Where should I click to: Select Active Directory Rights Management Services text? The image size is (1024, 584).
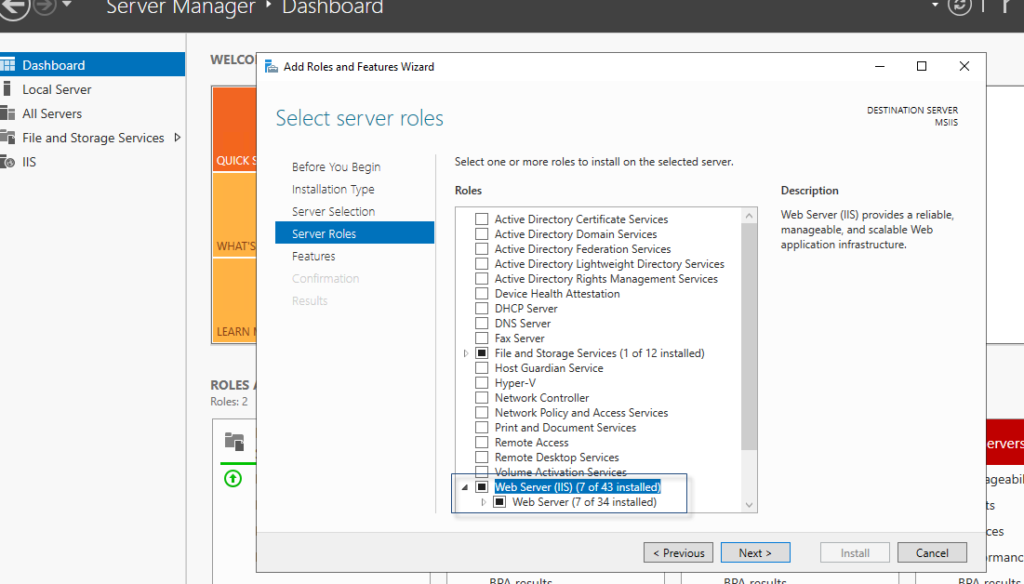(x=606, y=279)
